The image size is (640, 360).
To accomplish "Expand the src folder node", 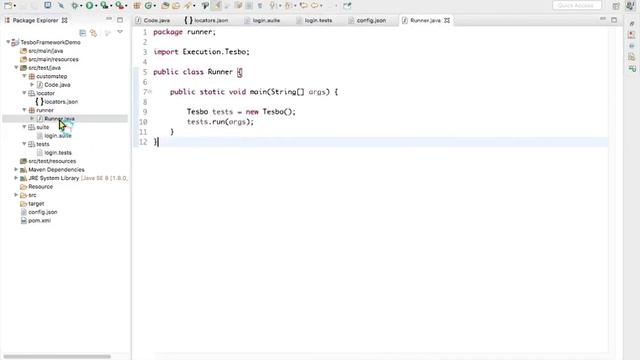I will point(16,195).
